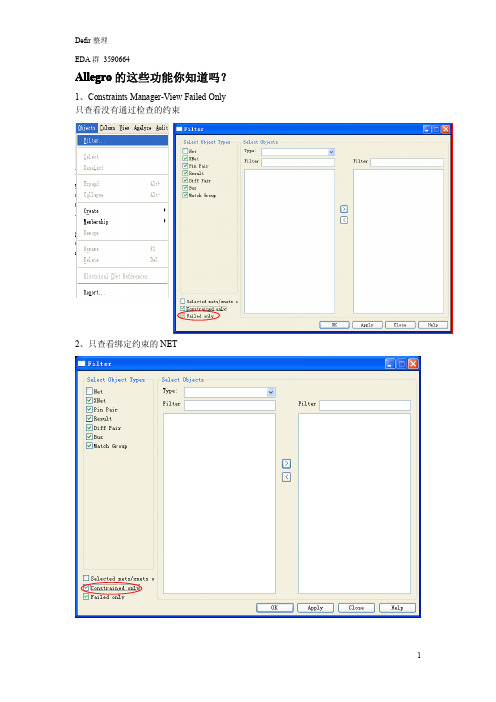The height and width of the screenshot is (702, 496).
Task: Toggle Failed only checkbox in upper dialog
Action: pos(183,316)
